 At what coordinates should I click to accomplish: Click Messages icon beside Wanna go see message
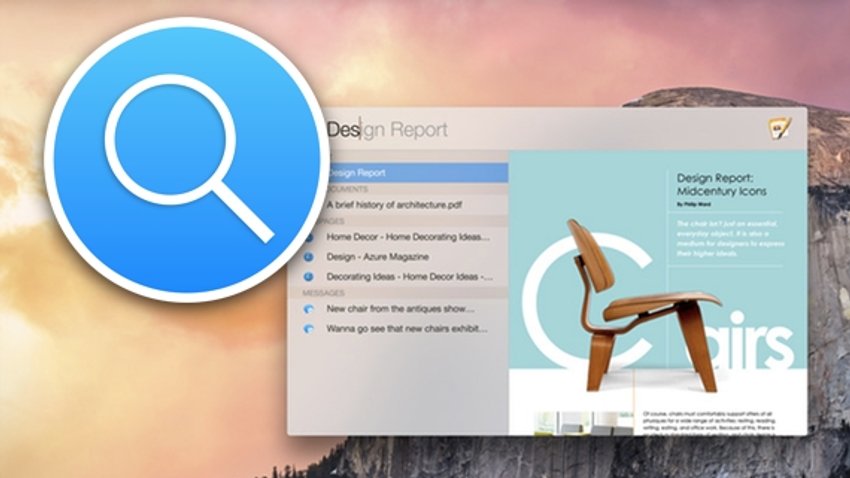tap(308, 329)
